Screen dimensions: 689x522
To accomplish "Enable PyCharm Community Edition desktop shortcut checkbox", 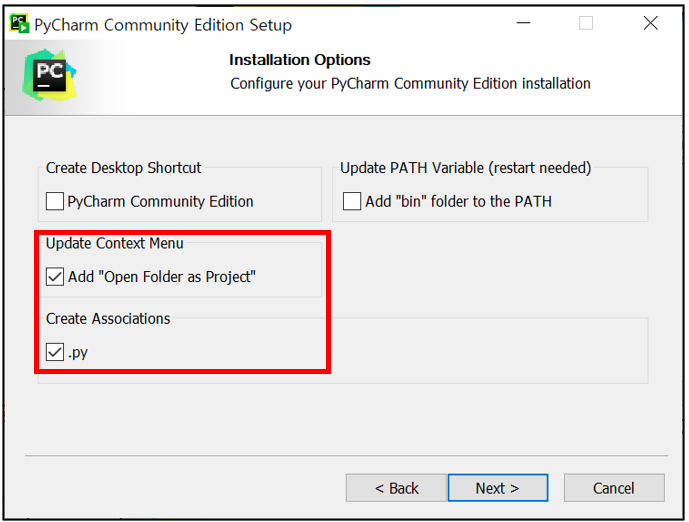I will pos(55,201).
